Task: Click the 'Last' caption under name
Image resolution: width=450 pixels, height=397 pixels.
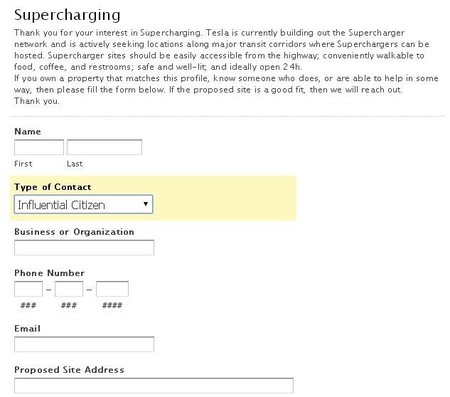Action: pyautogui.click(x=75, y=164)
